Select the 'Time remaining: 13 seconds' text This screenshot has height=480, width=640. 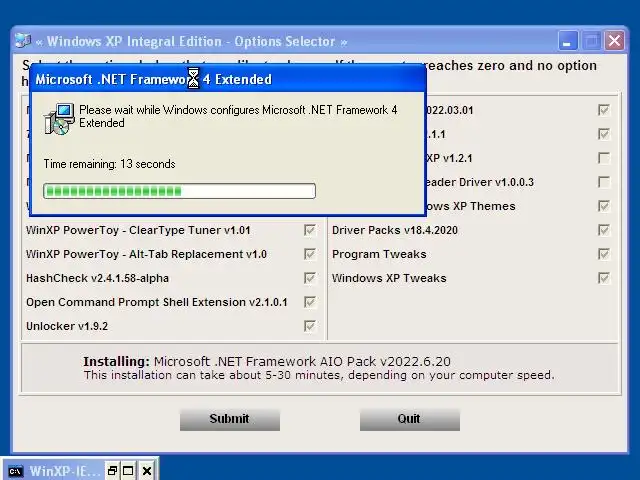109,164
